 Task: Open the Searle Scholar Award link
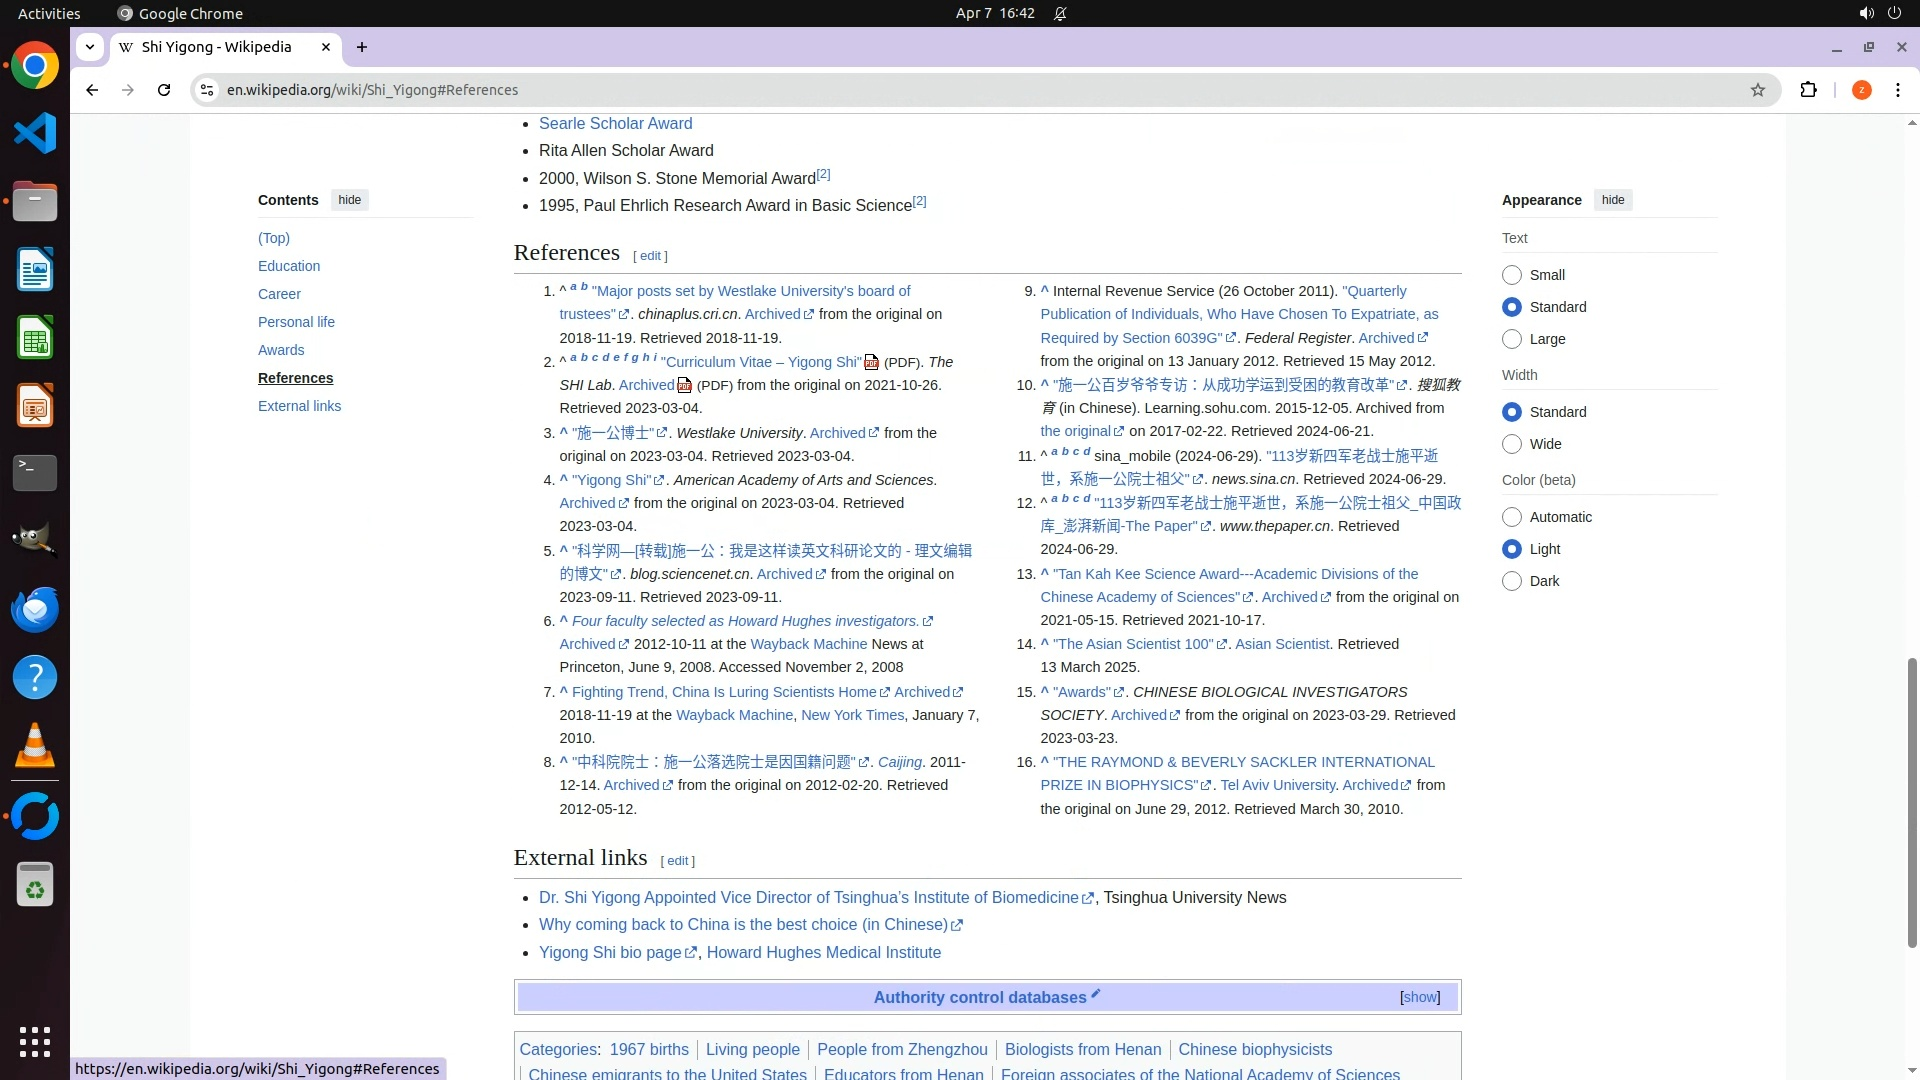tap(615, 123)
